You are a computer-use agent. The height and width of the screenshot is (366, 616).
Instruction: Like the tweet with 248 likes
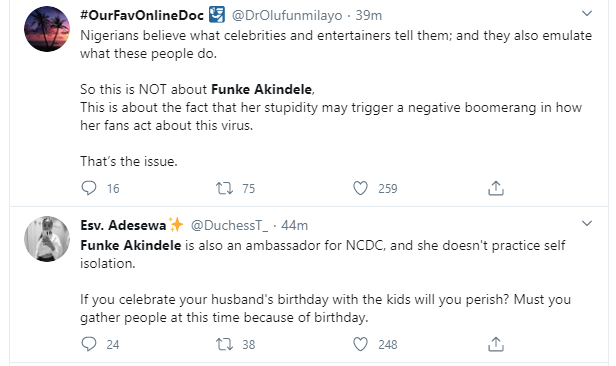360,344
